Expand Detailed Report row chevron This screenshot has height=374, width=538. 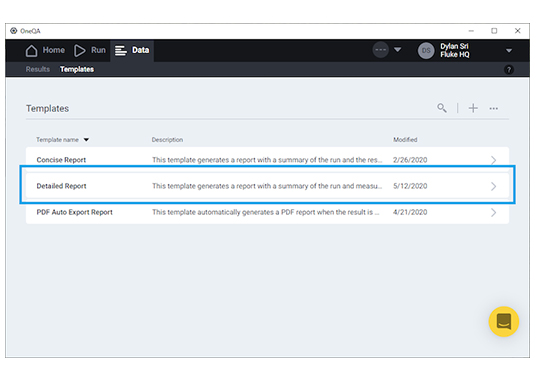[x=493, y=186]
